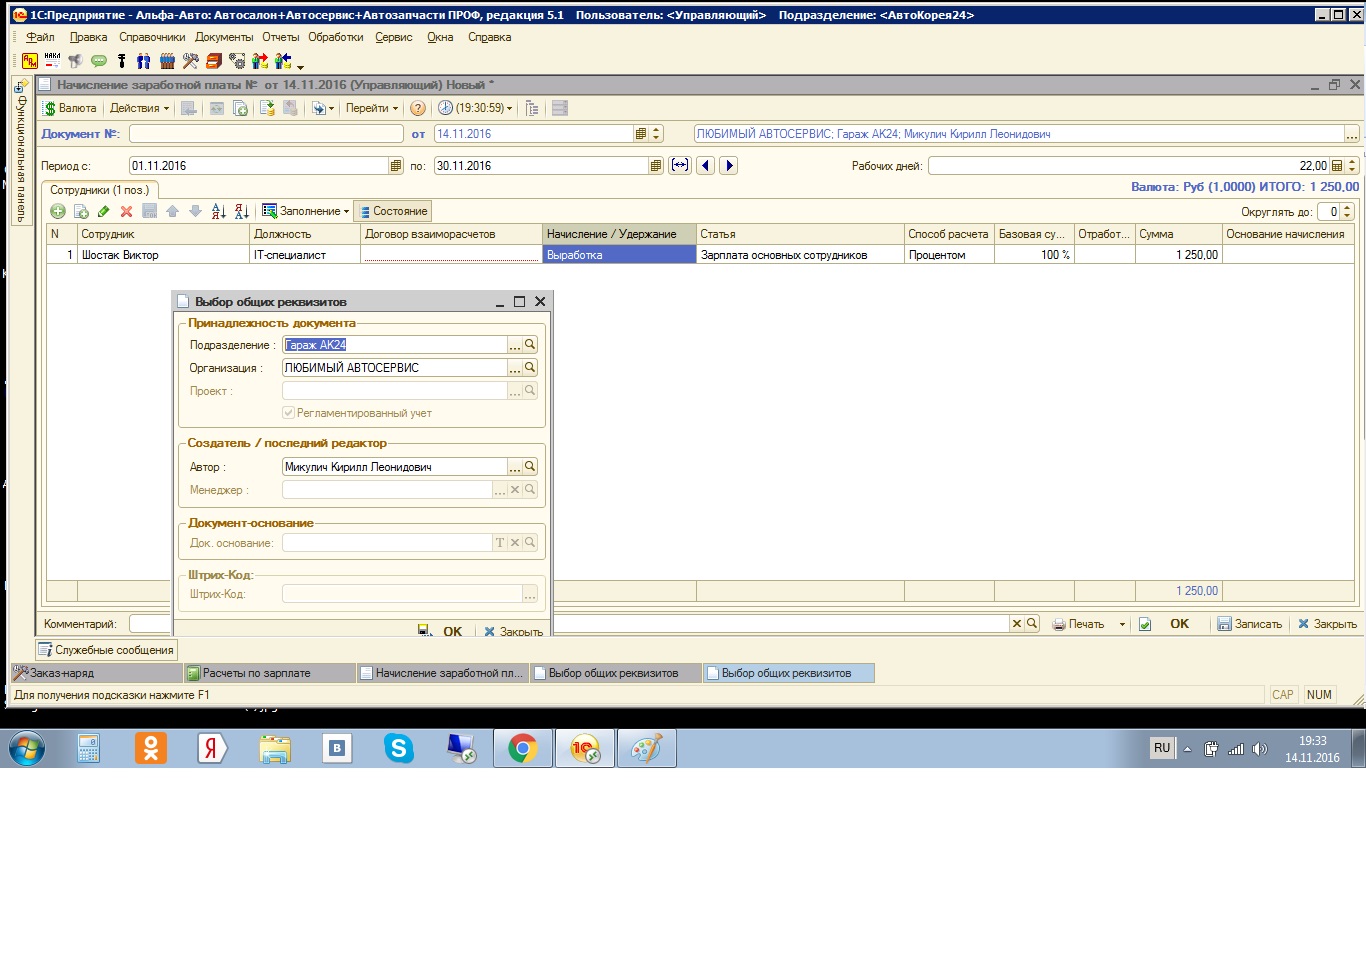Viewport: 1366px width, 966px height.
Task: Adjust the Рабочих дней spinner
Action: [x=1352, y=166]
